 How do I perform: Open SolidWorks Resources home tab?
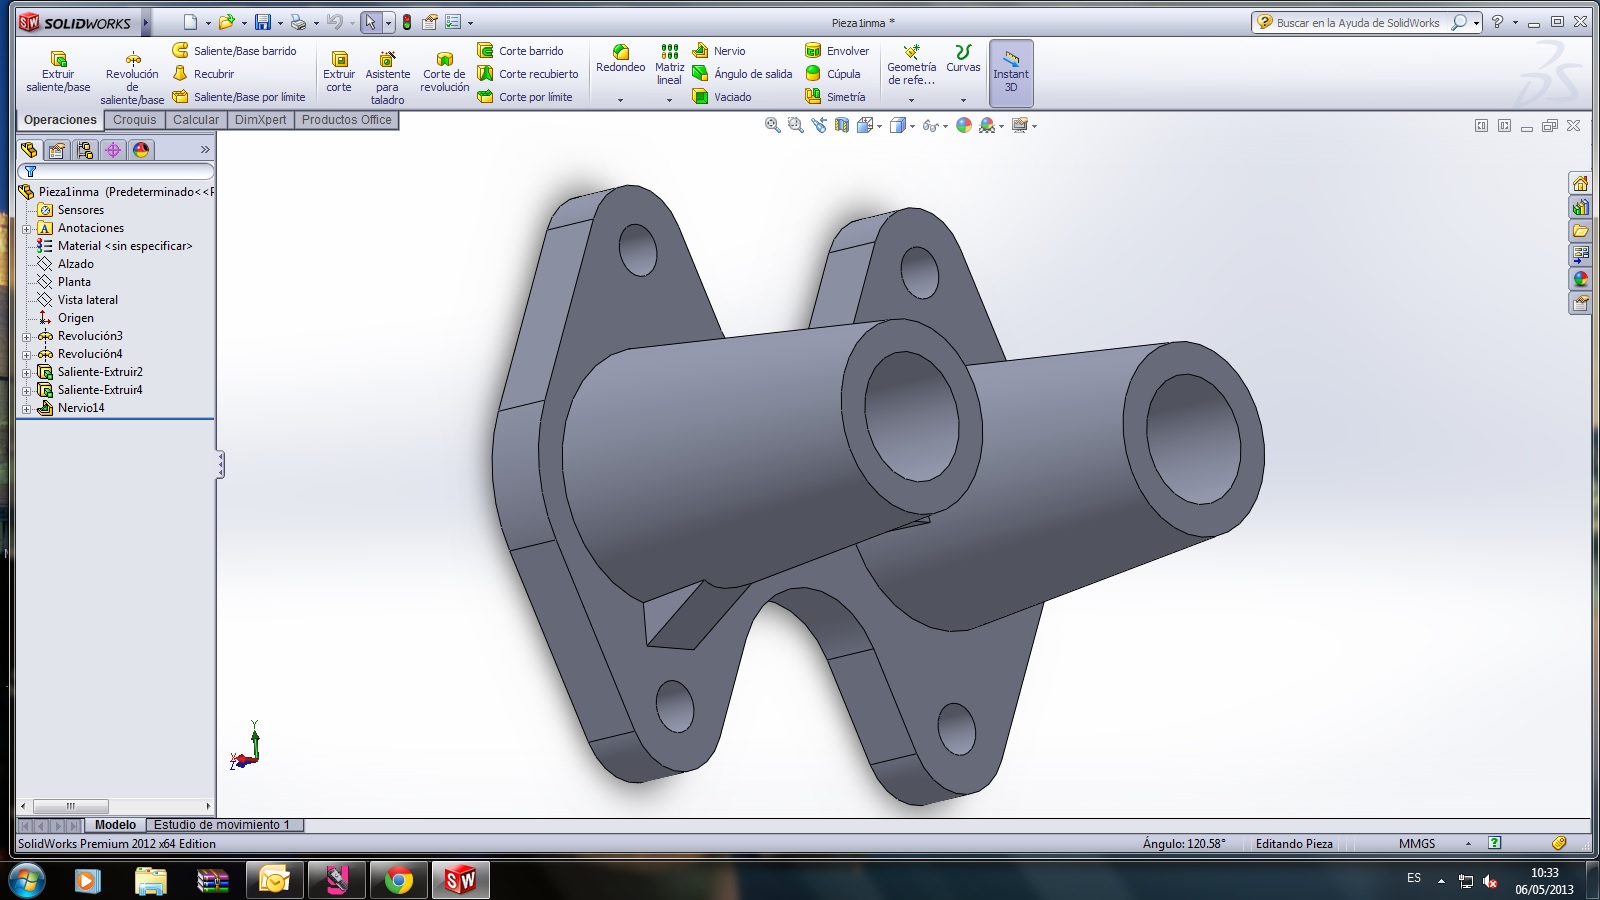click(1580, 183)
